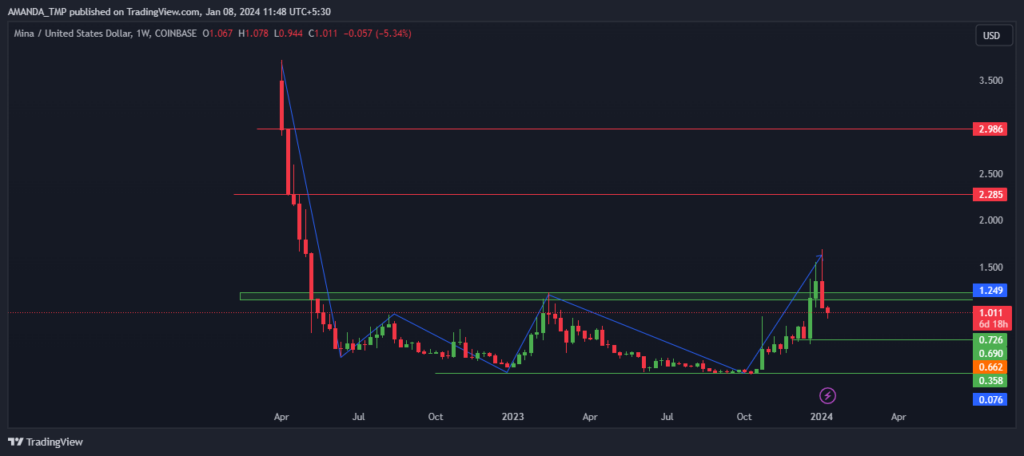Image resolution: width=1024 pixels, height=456 pixels.
Task: Click the 2023 label on time axis
Action: 513,415
